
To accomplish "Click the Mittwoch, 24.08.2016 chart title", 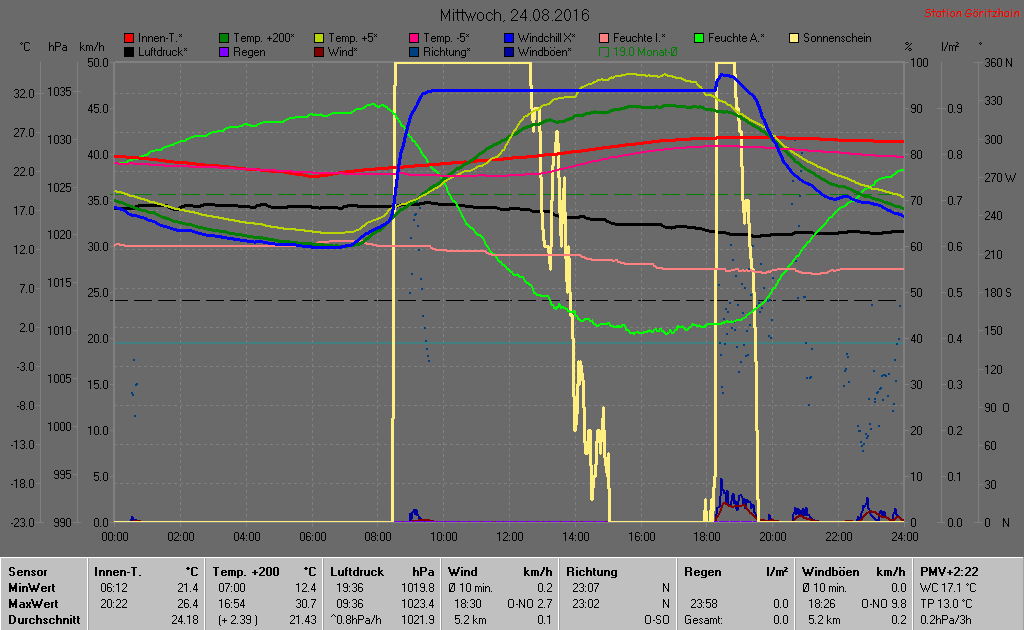I will (514, 16).
